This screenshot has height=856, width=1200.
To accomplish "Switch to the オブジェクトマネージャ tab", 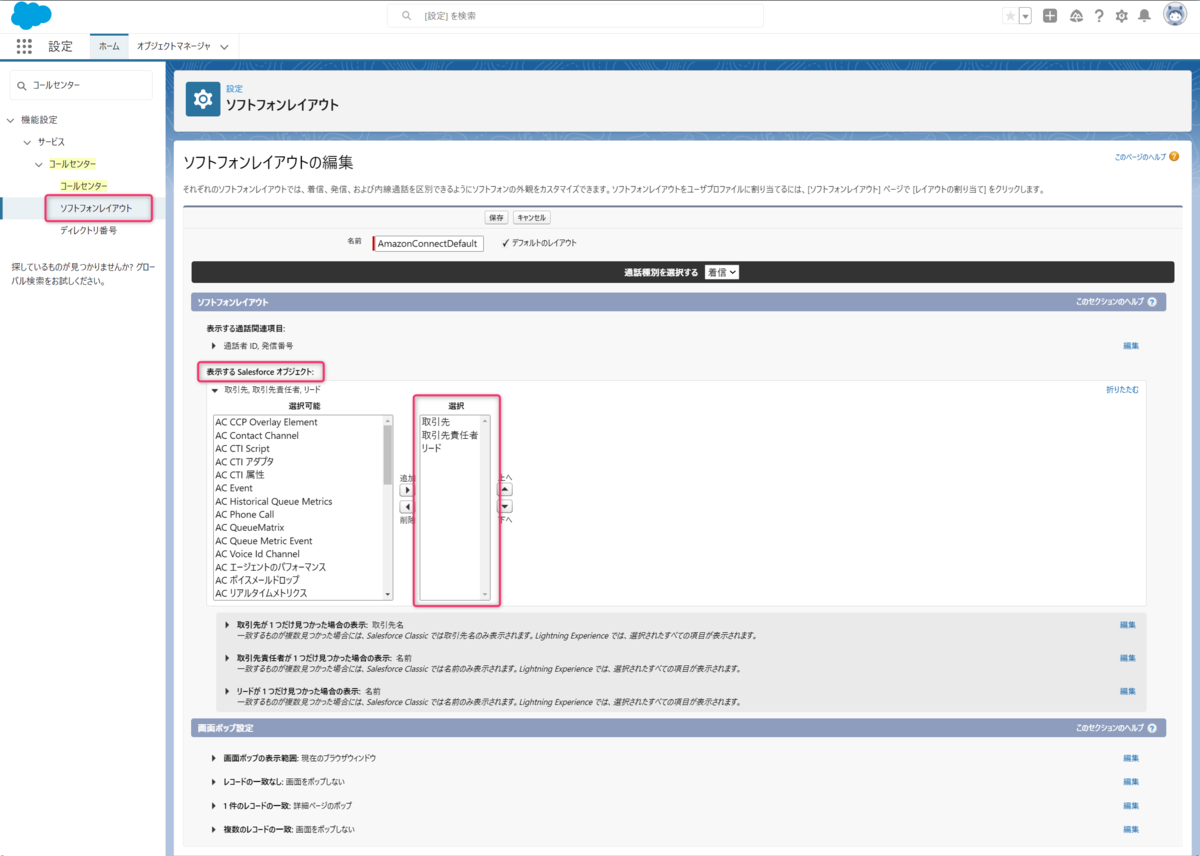I will (x=174, y=46).
